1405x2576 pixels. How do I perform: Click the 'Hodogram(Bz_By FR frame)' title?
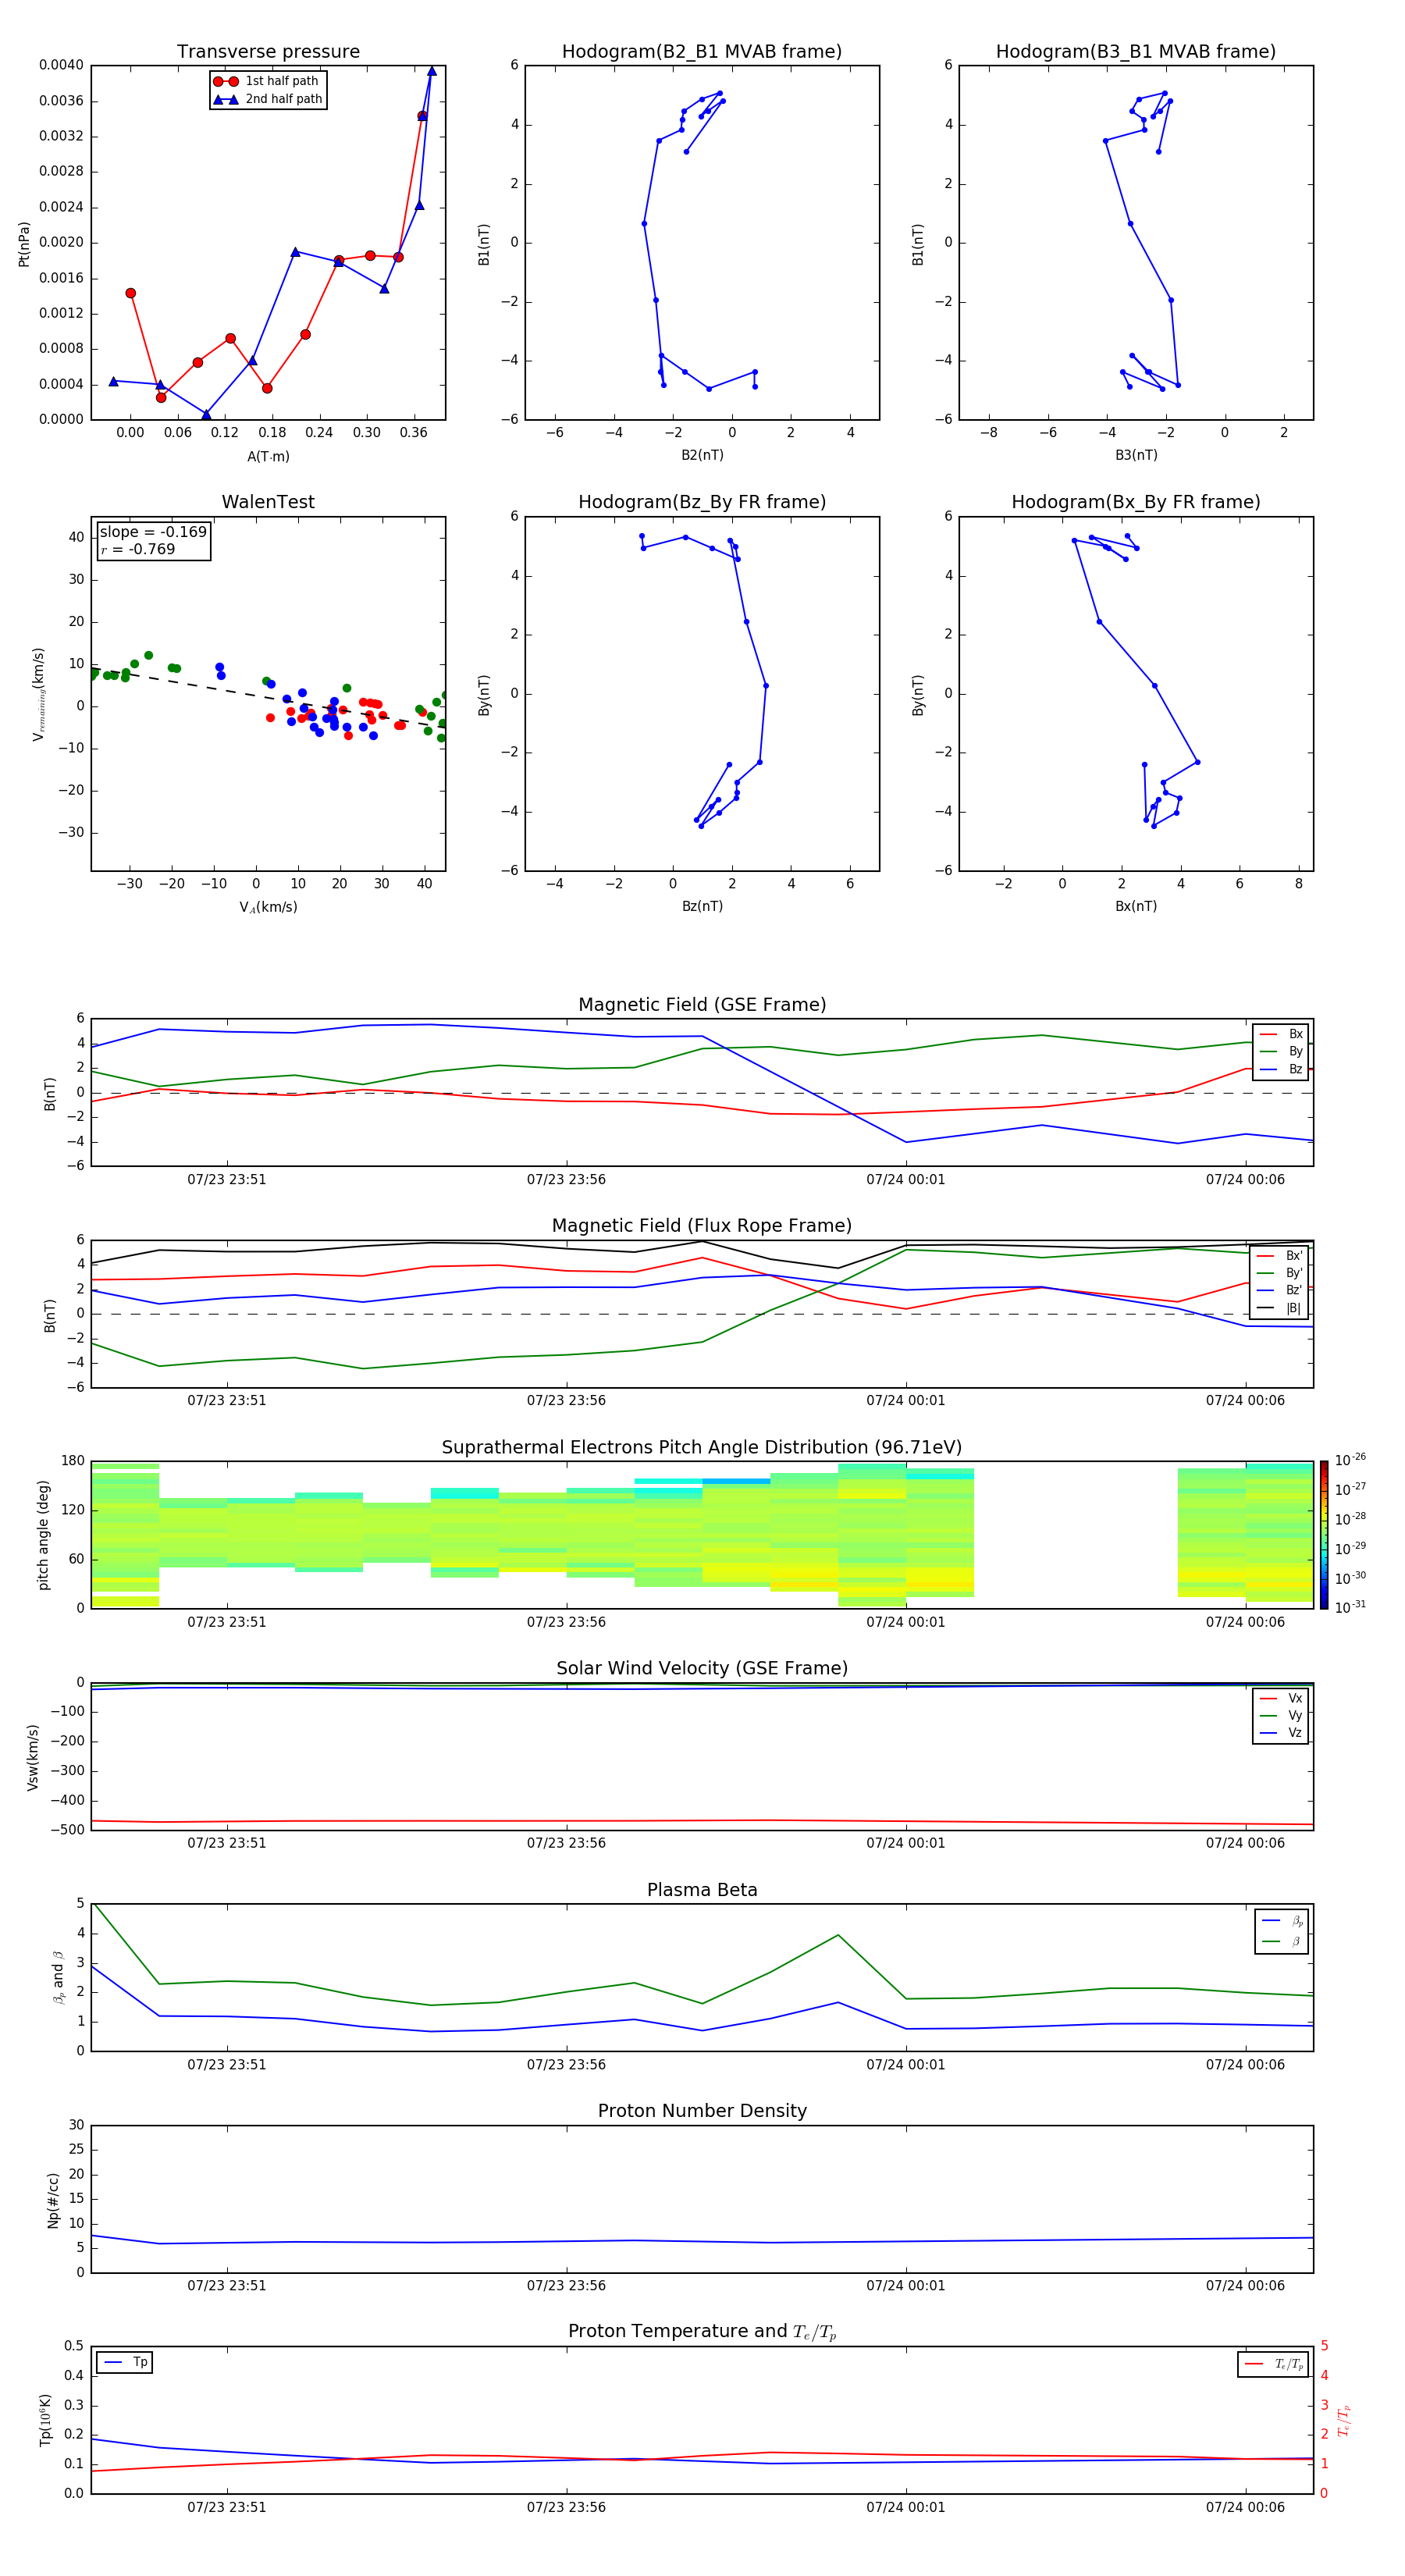702,502
